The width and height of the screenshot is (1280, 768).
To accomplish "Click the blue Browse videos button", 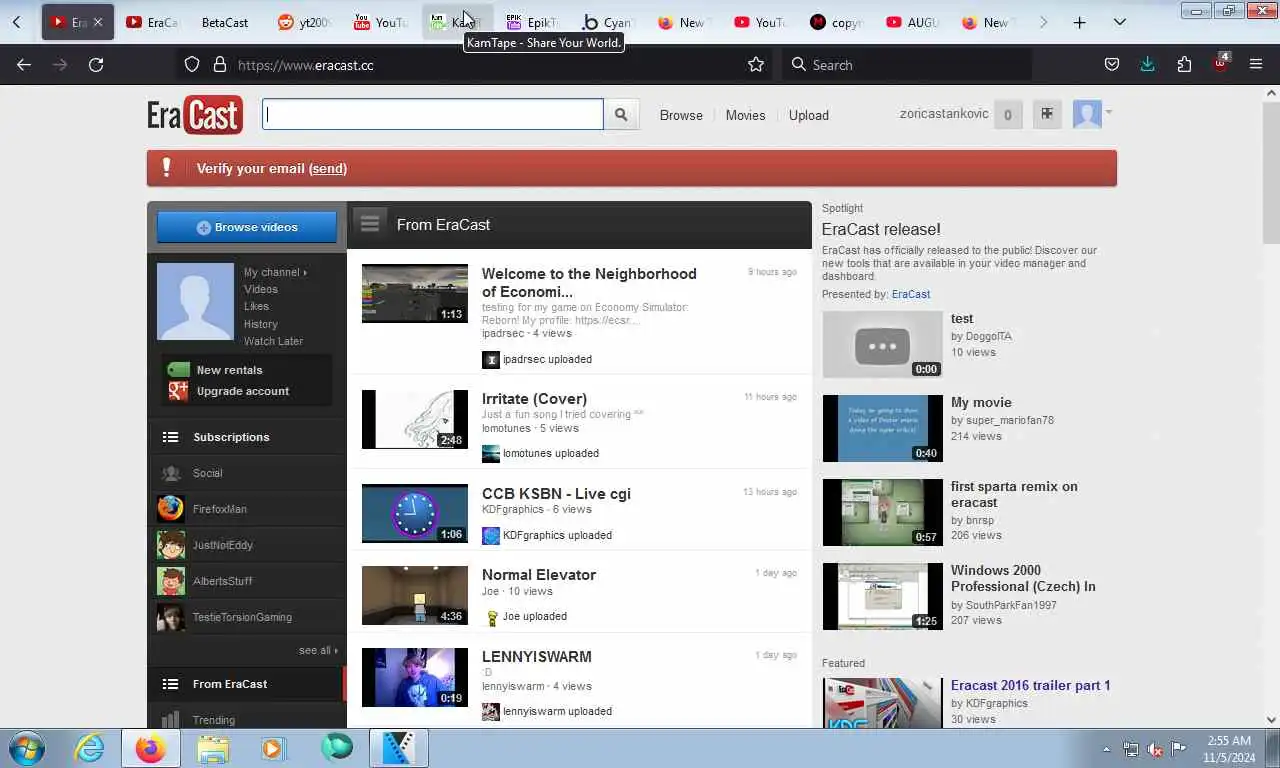I will (247, 227).
